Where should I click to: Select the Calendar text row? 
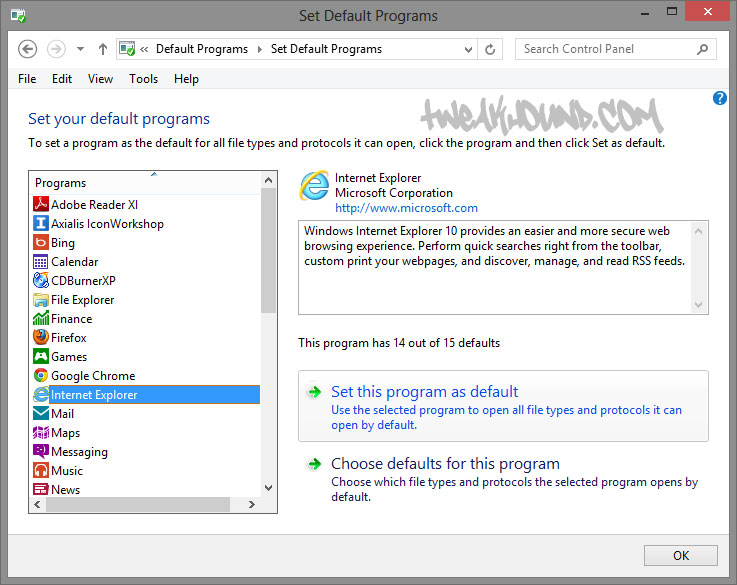(x=75, y=261)
